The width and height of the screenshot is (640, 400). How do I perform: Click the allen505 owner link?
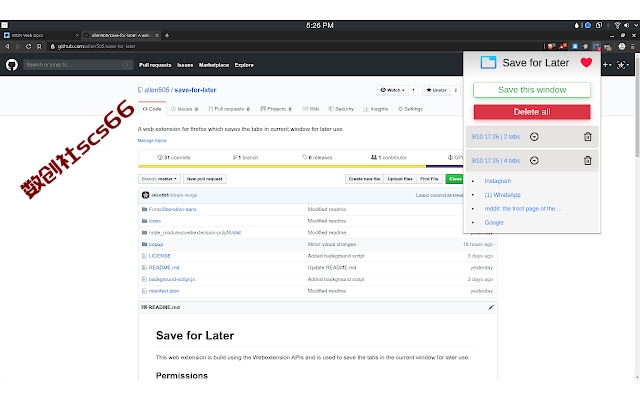coord(157,90)
